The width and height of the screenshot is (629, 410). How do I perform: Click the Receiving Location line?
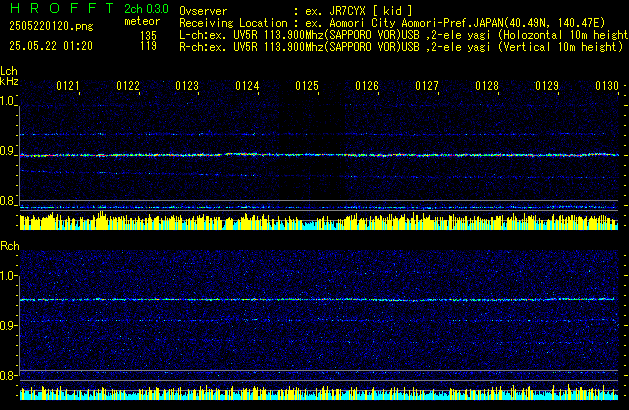[392, 23]
